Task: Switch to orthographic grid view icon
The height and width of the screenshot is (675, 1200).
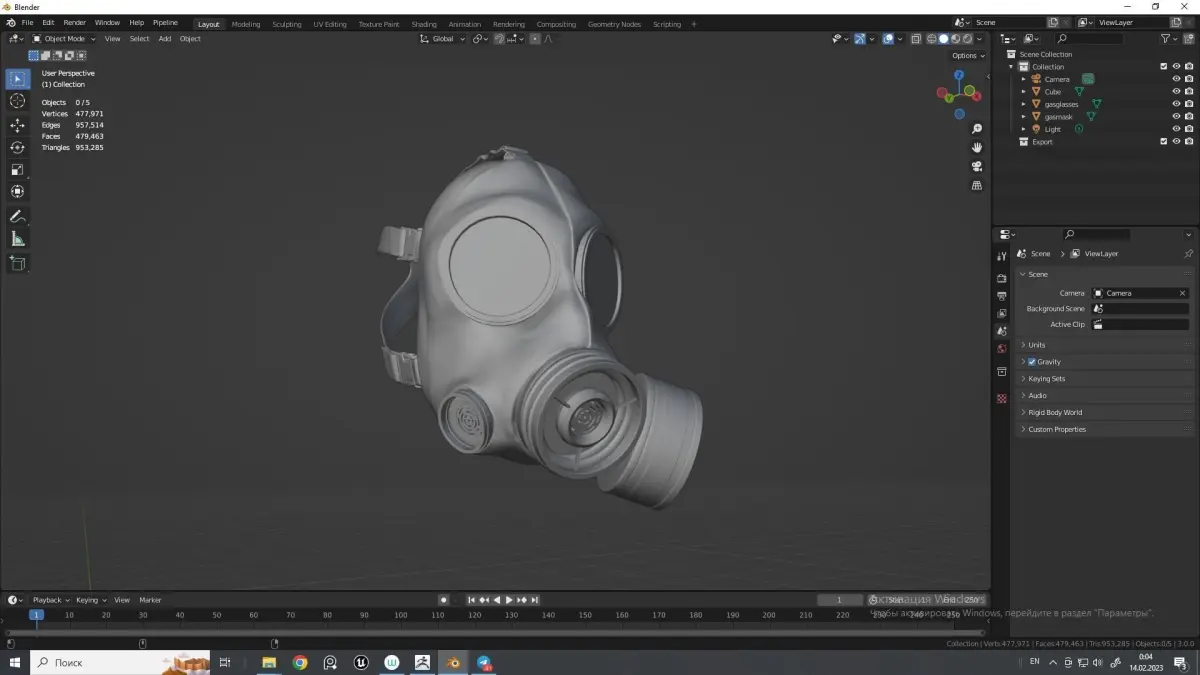Action: (977, 185)
